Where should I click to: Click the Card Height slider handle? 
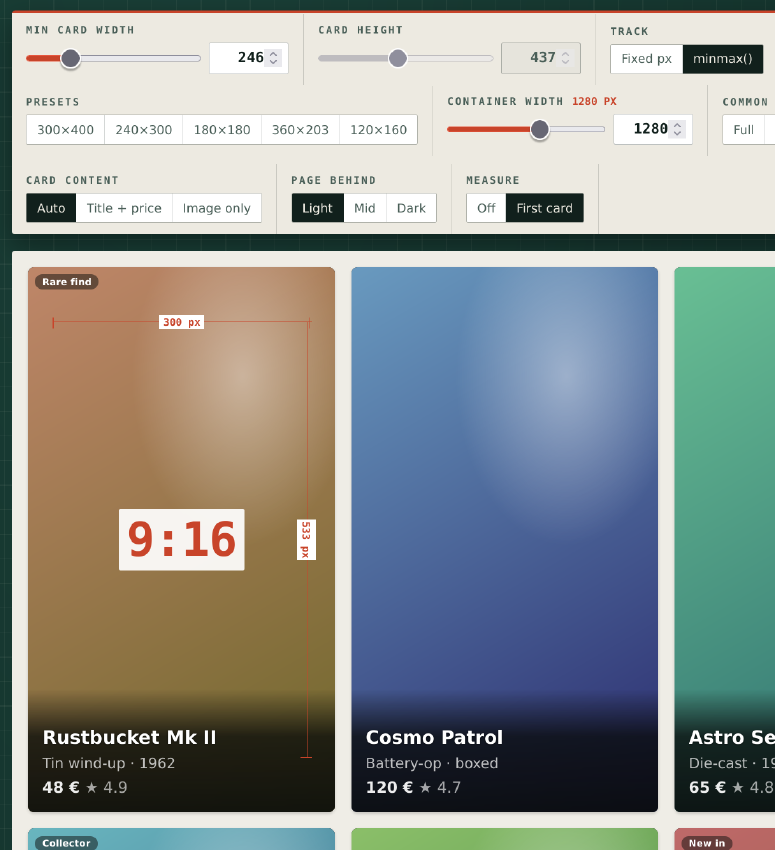click(398, 58)
